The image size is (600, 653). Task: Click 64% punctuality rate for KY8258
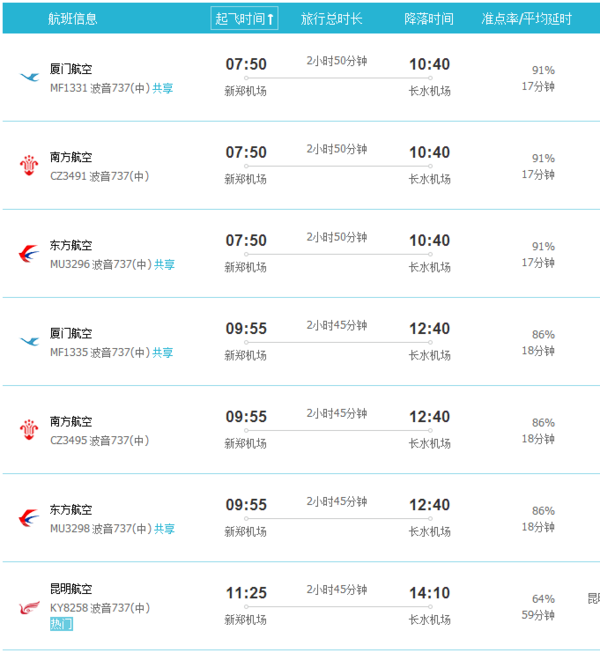click(543, 599)
